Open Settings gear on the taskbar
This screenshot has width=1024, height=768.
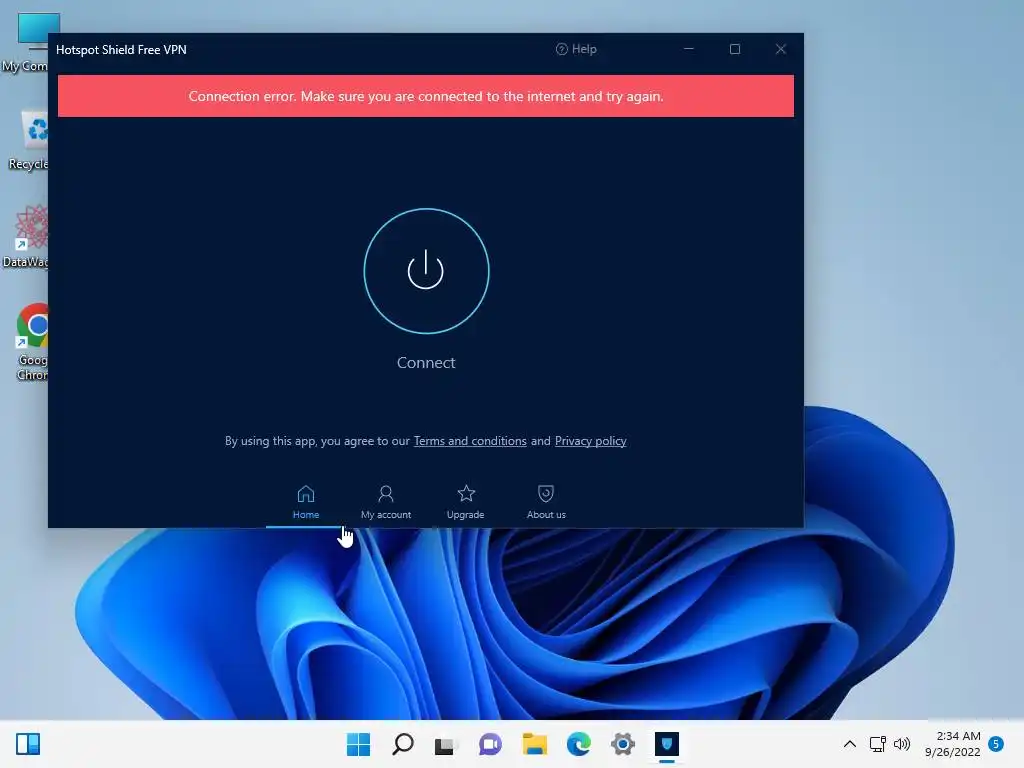pyautogui.click(x=622, y=744)
